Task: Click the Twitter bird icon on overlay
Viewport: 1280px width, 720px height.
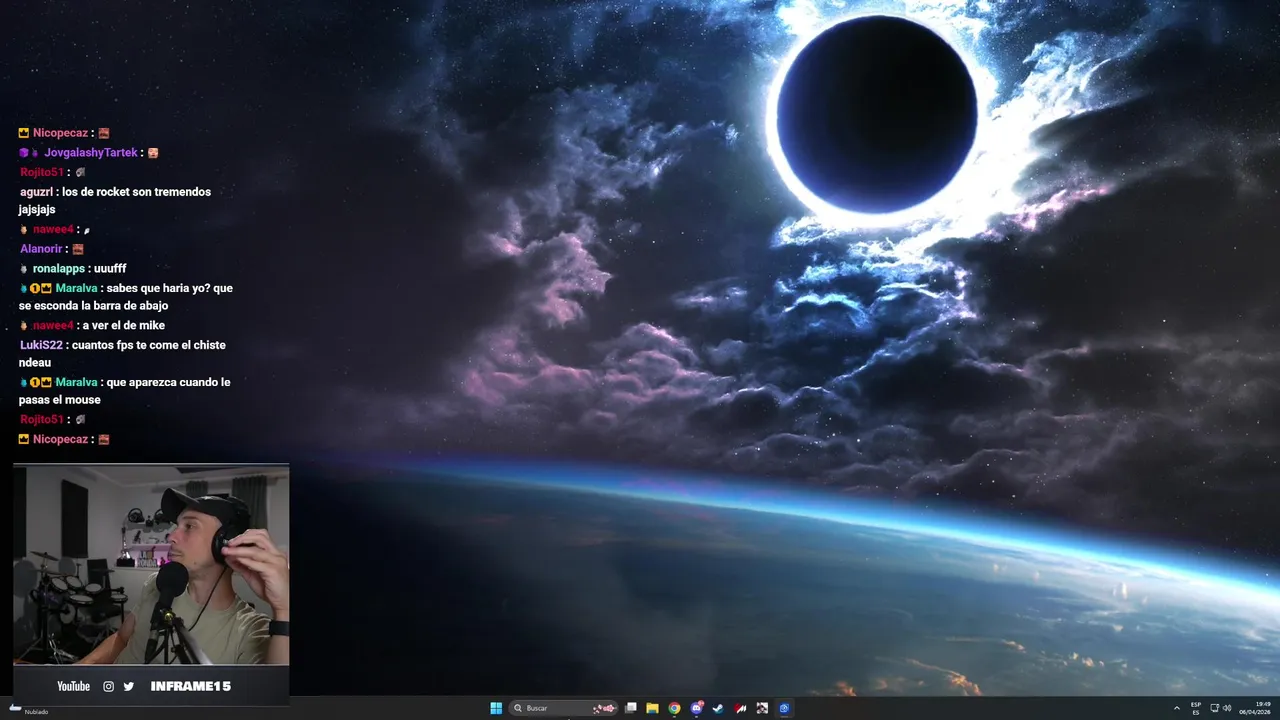Action: 128,686
